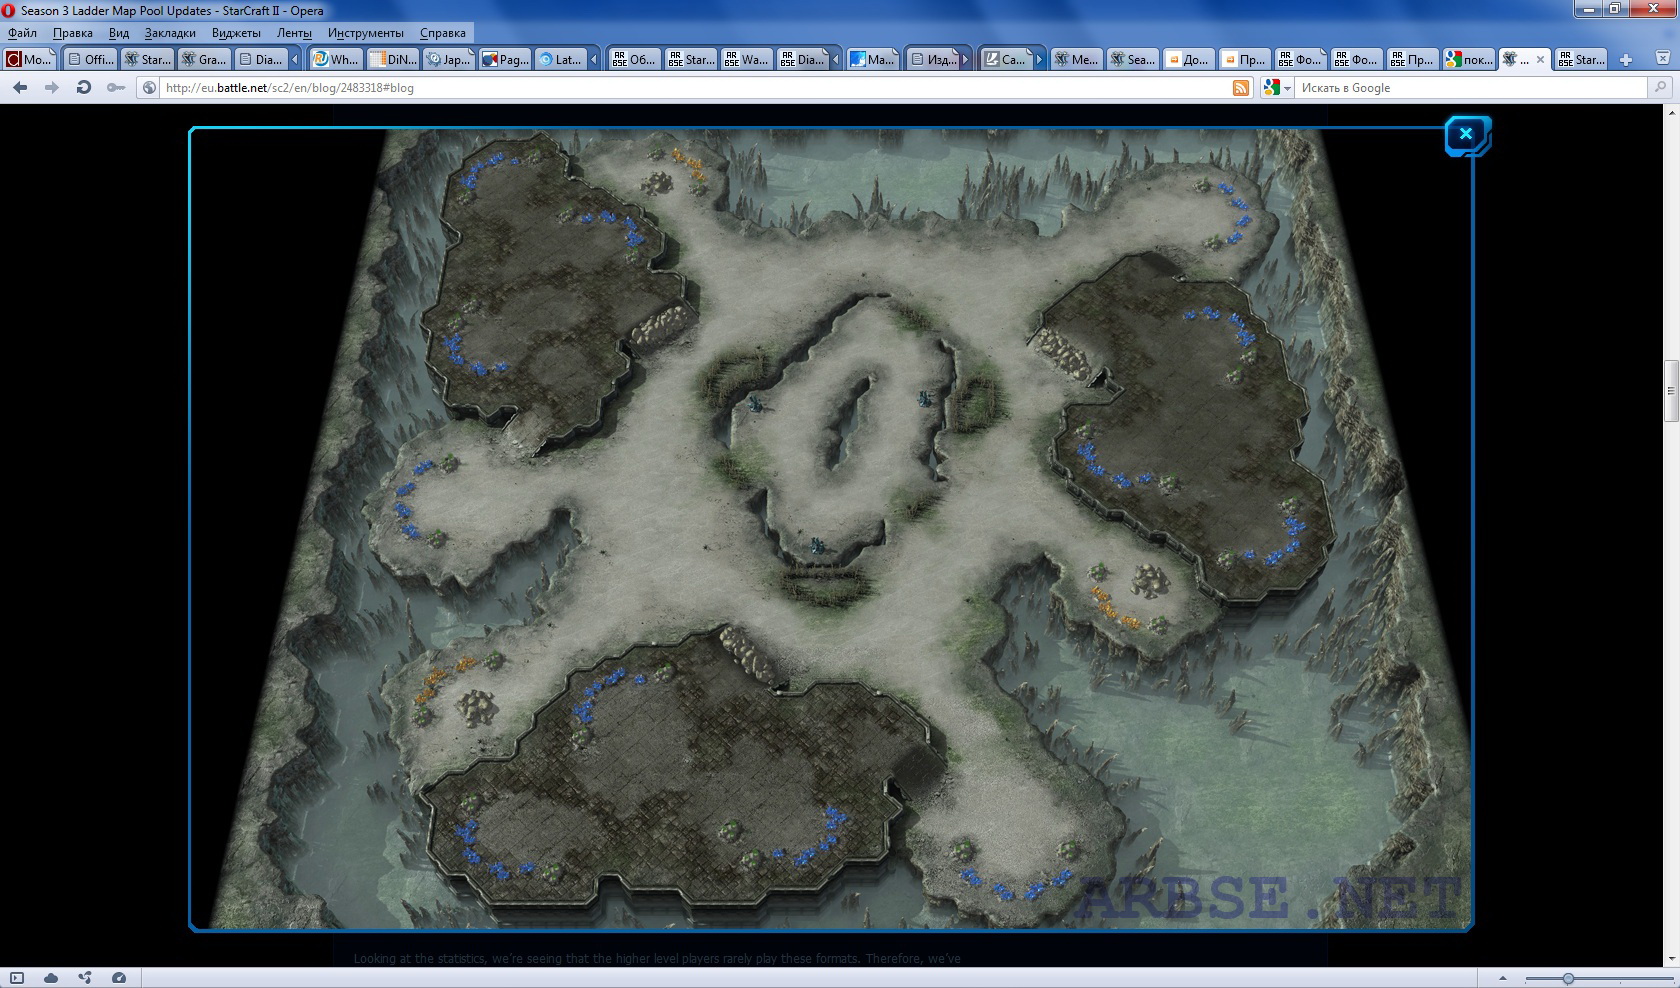Close the map image lightbox
1680x988 pixels.
[x=1466, y=134]
